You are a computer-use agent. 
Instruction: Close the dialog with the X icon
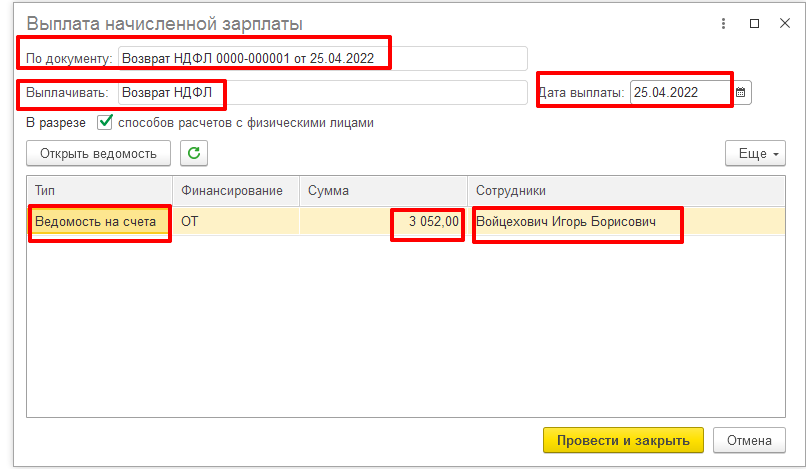(783, 23)
